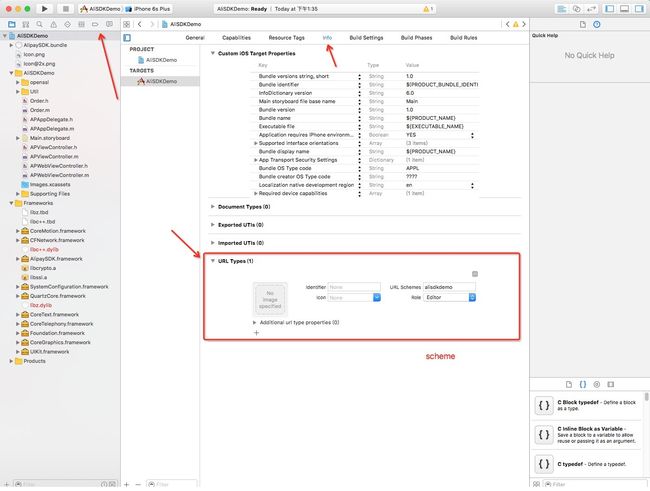Screen dimensions: 650x491
Task: Expand Supported interface orientations row
Action: (x=256, y=143)
